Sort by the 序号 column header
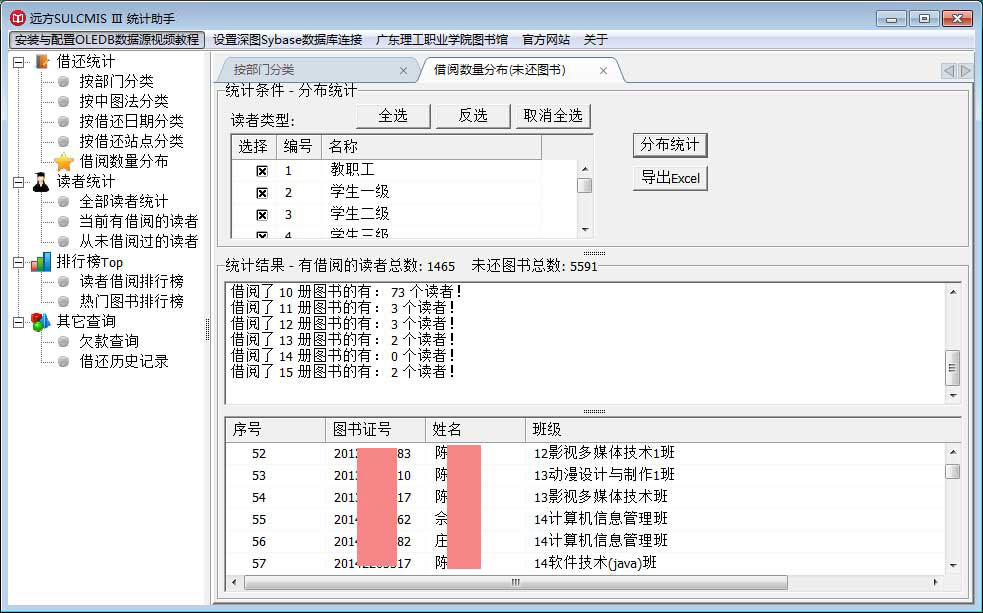Viewport: 983px width, 613px height. (275, 429)
